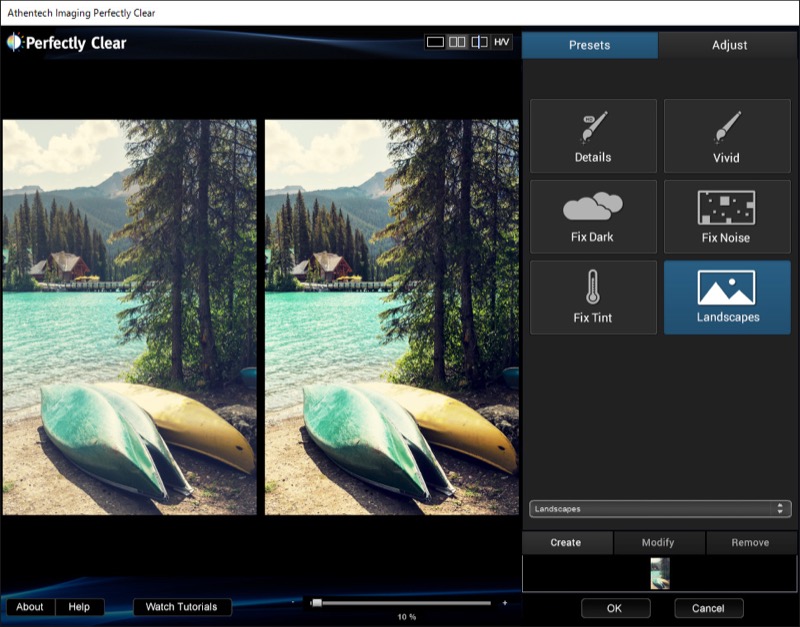This screenshot has height=627, width=800.
Task: Apply the Fix Noise preset
Action: (727, 217)
